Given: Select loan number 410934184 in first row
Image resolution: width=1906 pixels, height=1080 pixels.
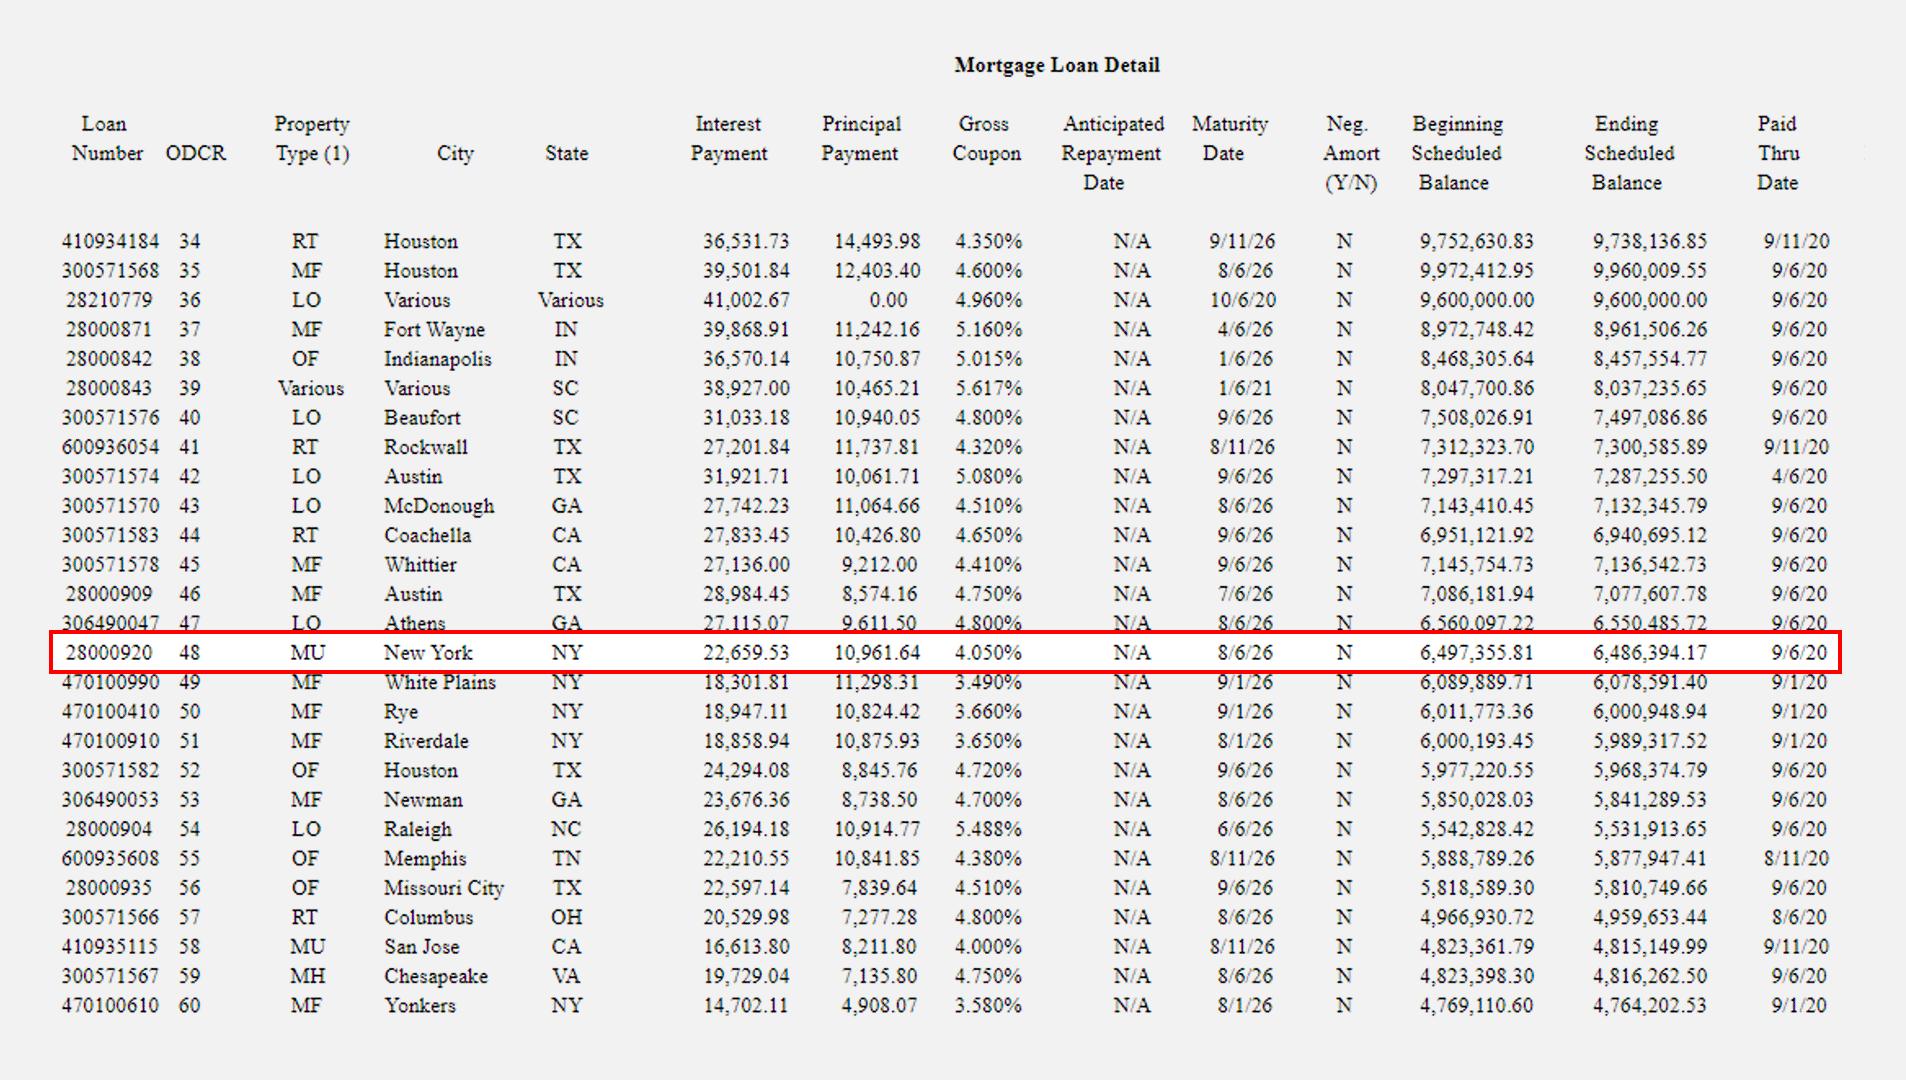Looking at the screenshot, I should (110, 242).
